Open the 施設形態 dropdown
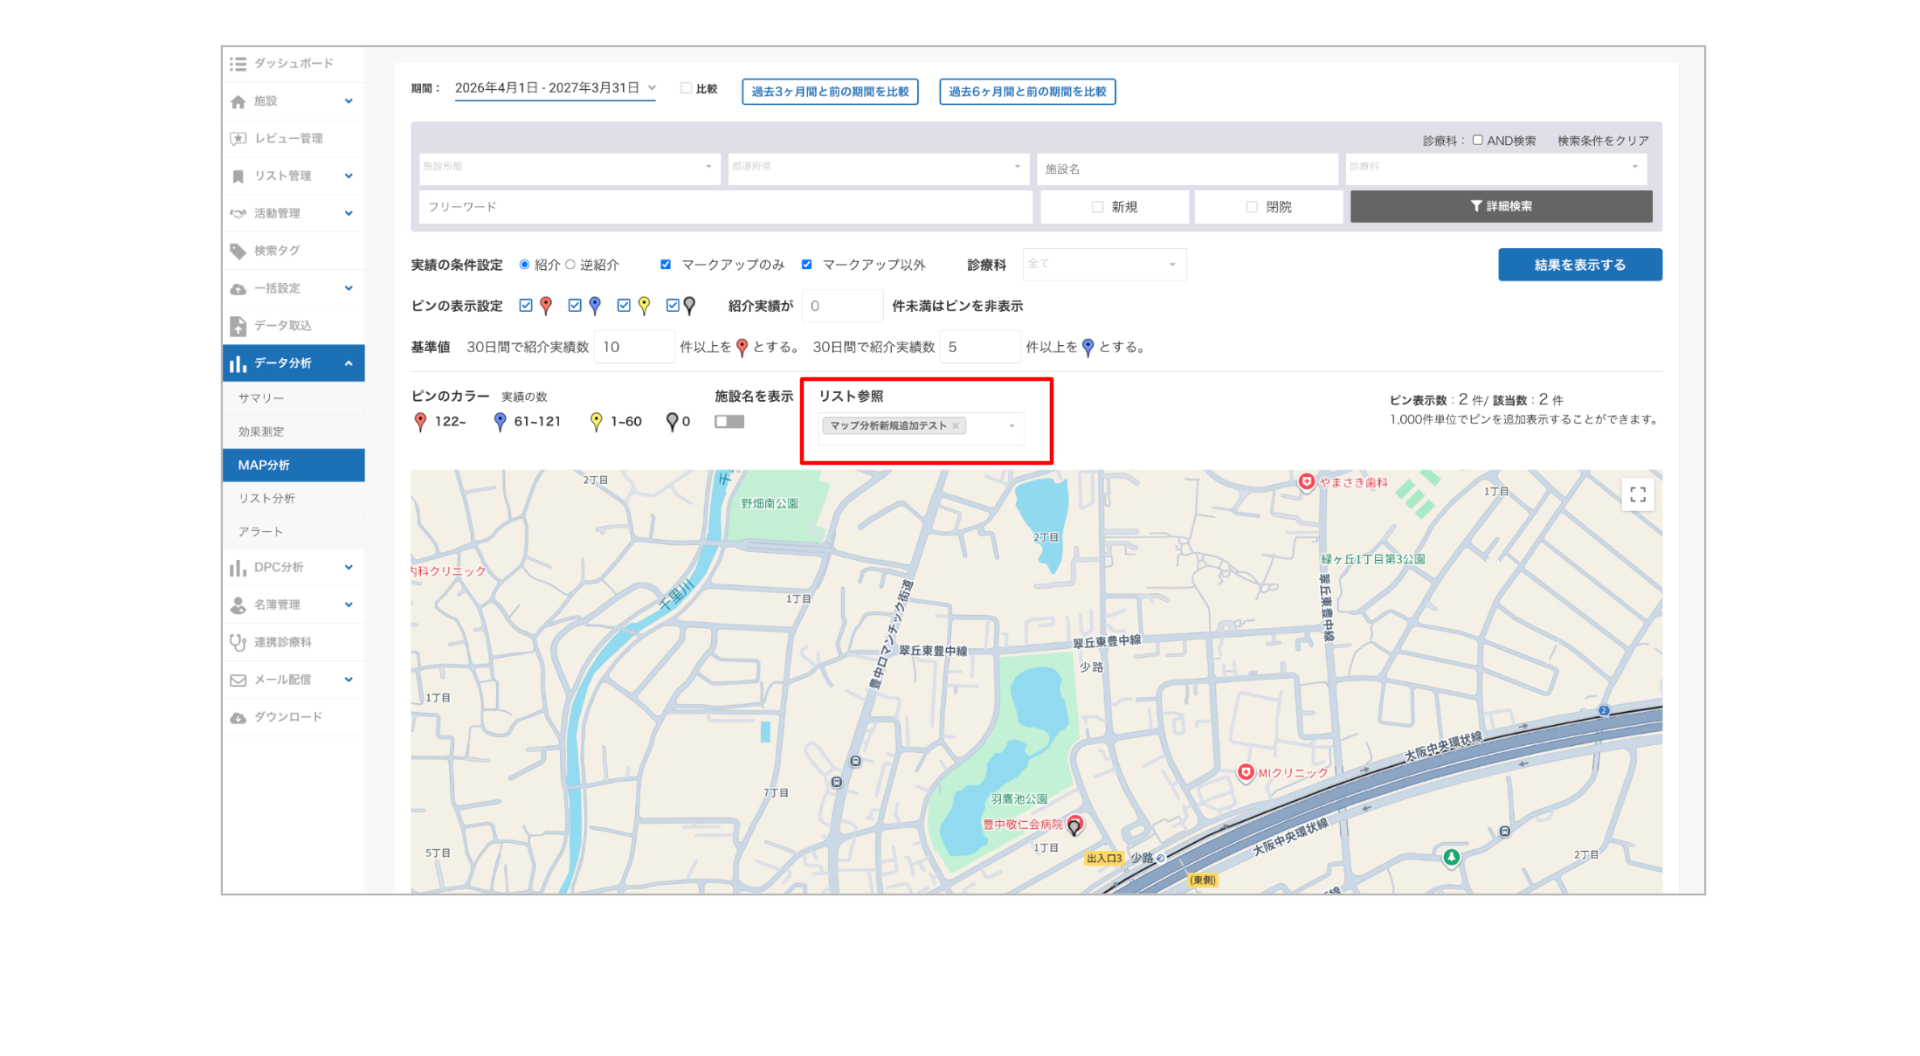This screenshot has height=1056, width=1920. (x=569, y=168)
